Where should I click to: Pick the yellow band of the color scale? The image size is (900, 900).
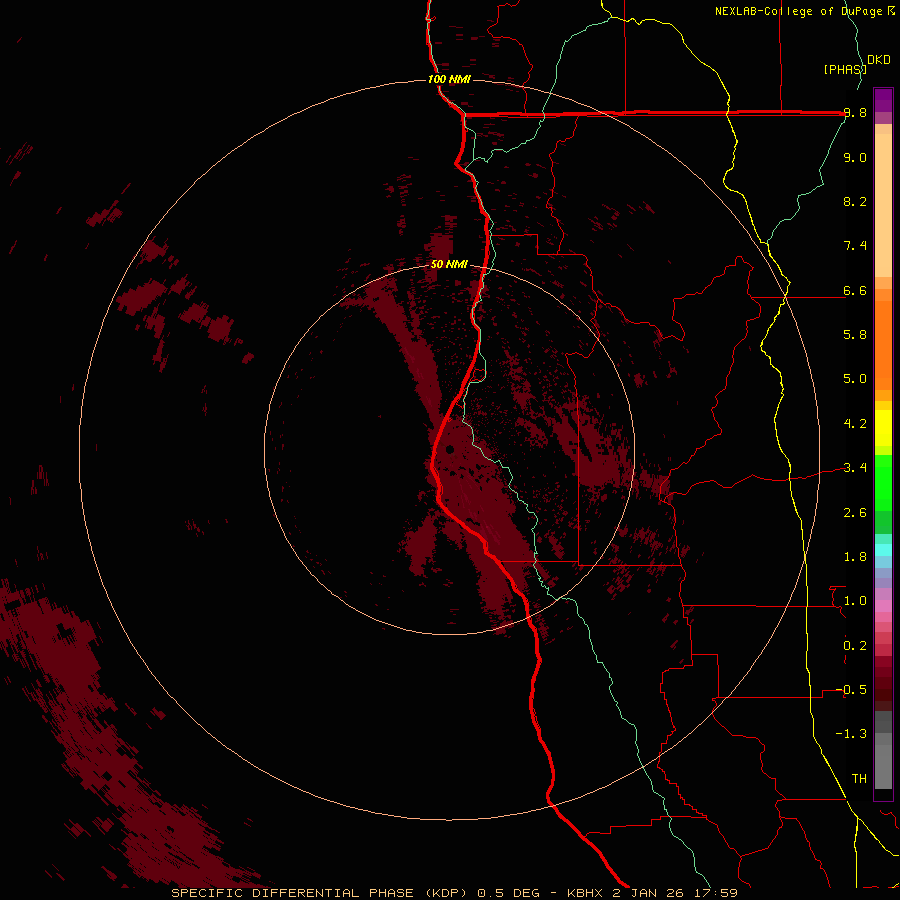[883, 428]
